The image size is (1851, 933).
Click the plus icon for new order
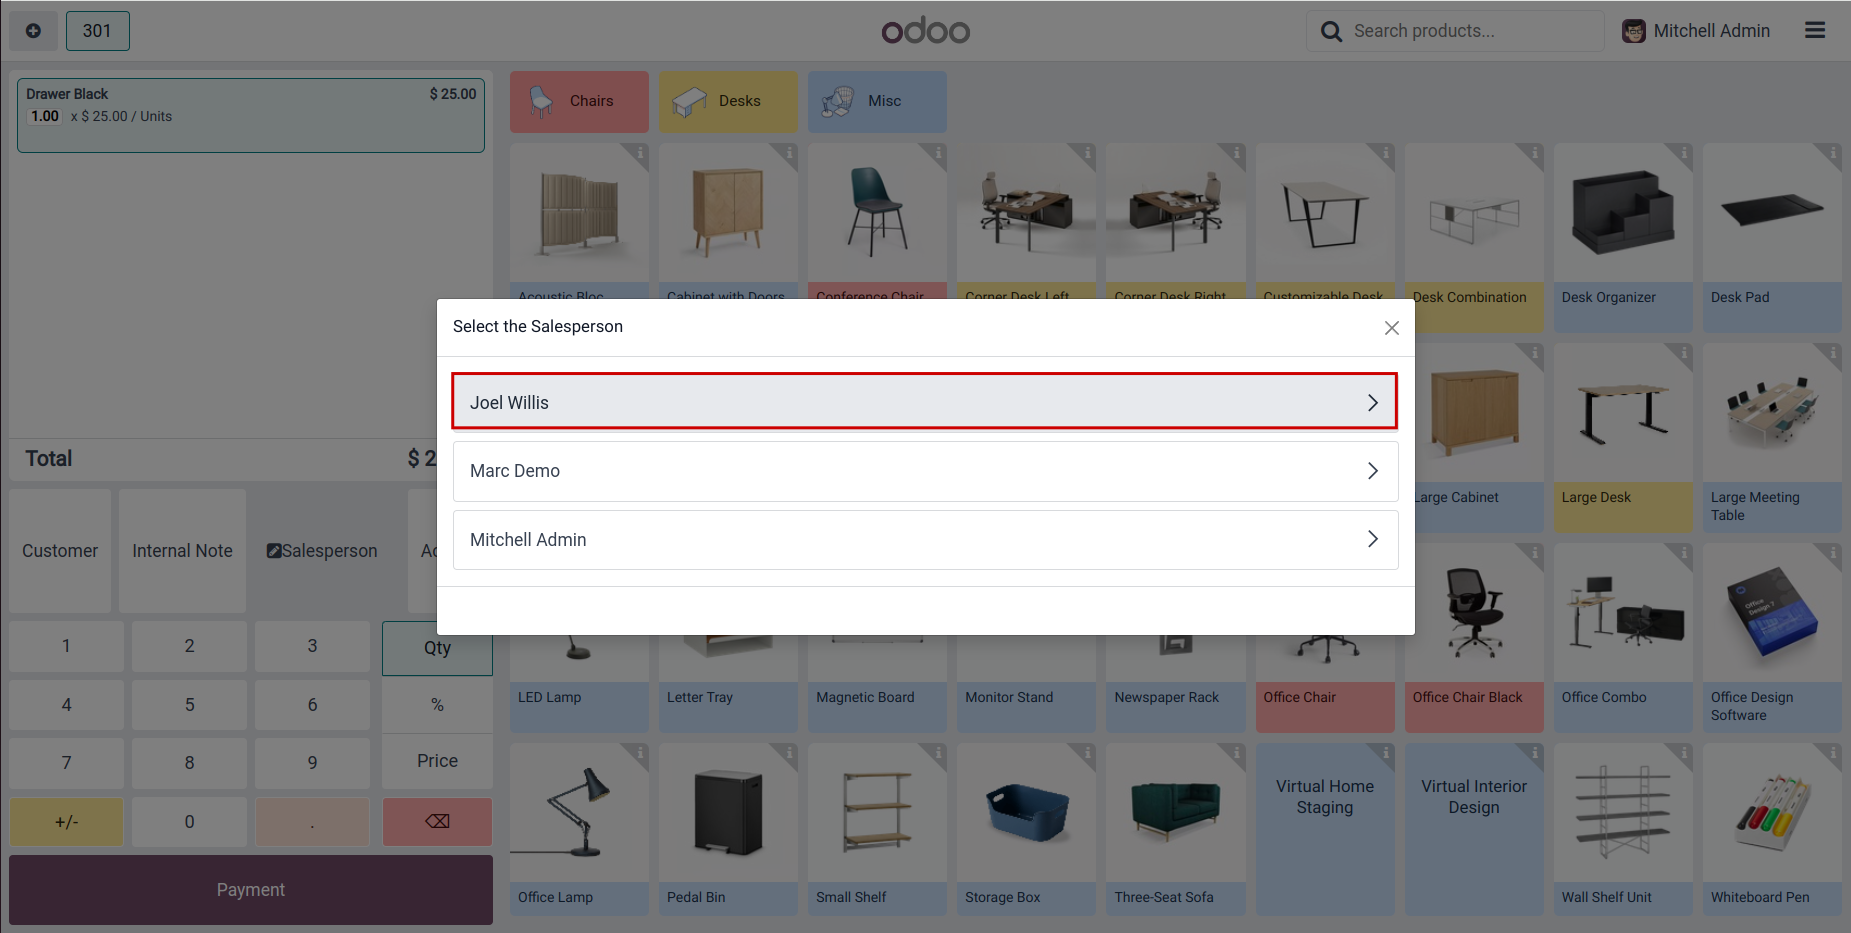(x=33, y=31)
